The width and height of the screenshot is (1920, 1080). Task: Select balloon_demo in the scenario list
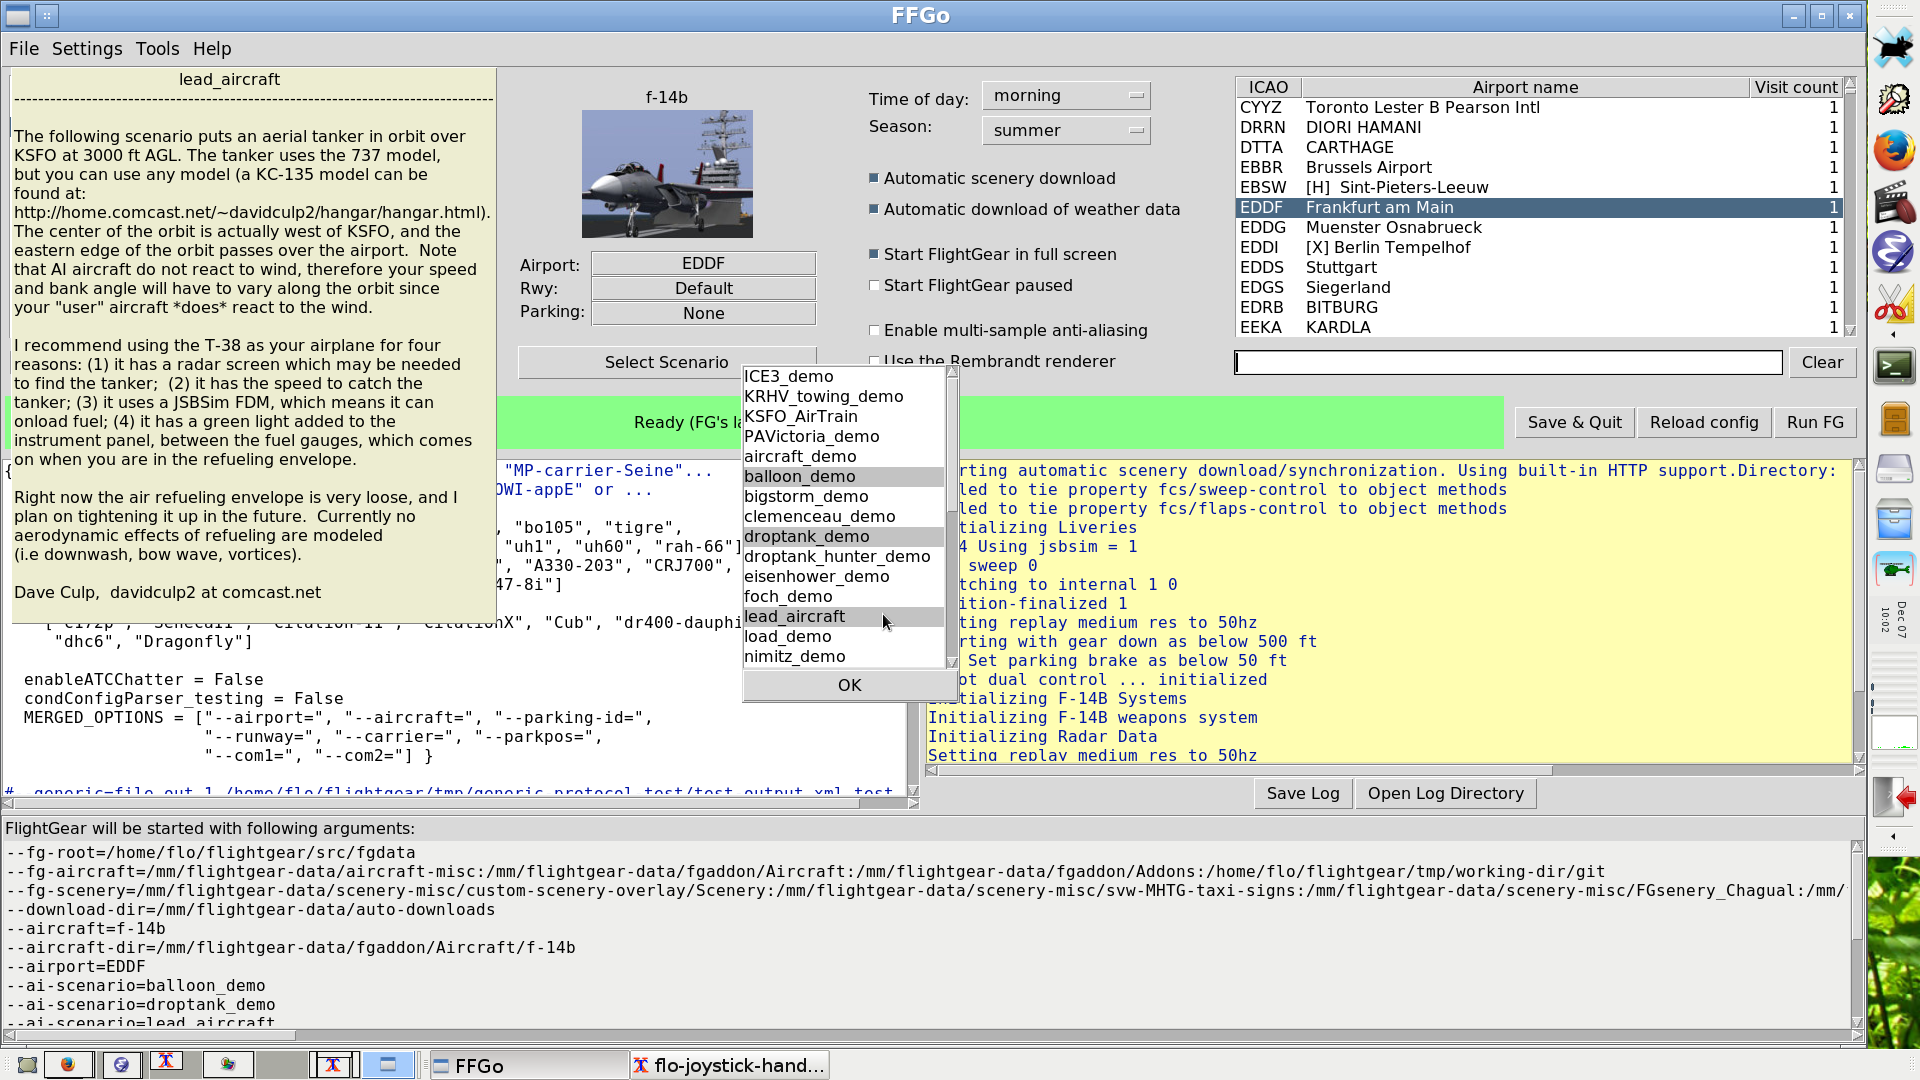[x=844, y=476]
